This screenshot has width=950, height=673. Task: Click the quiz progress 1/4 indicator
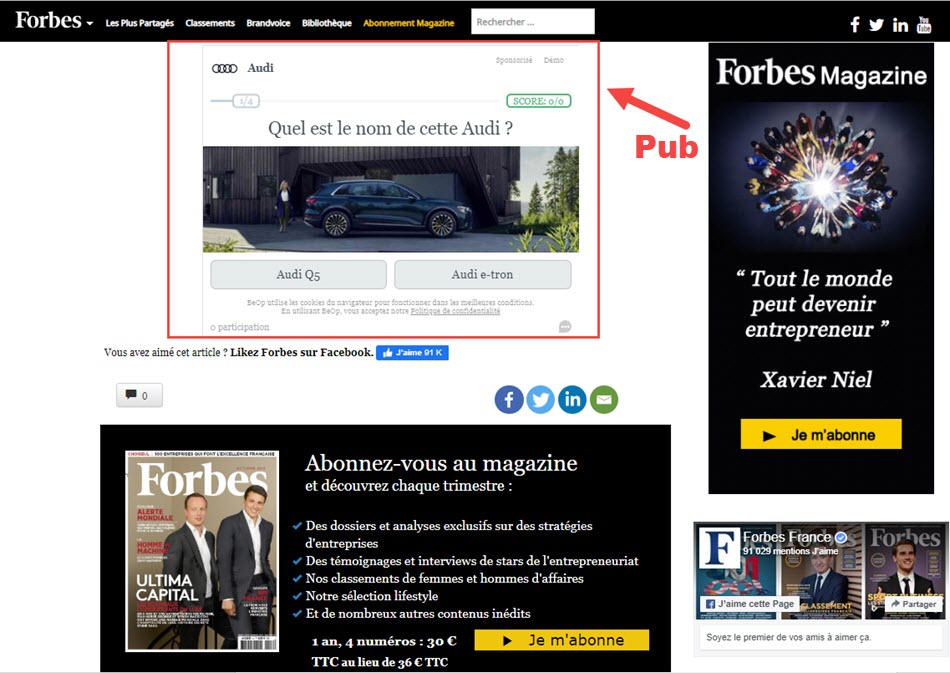(x=246, y=101)
